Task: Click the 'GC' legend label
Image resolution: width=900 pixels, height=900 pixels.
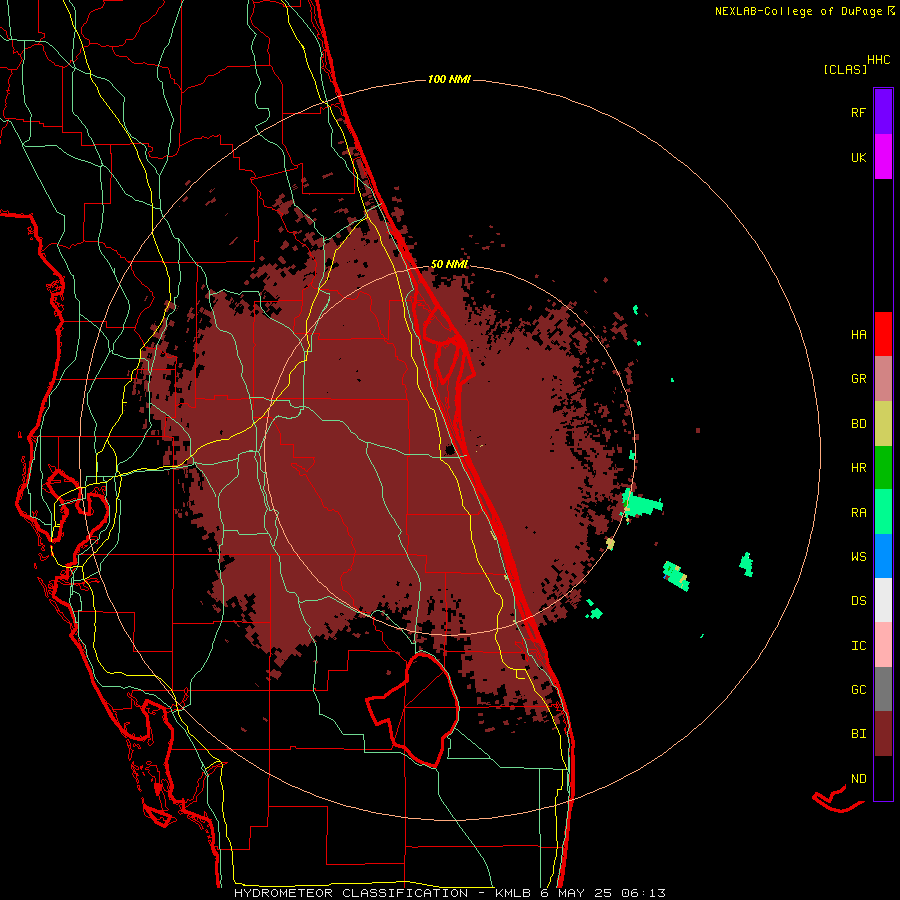Action: point(858,690)
